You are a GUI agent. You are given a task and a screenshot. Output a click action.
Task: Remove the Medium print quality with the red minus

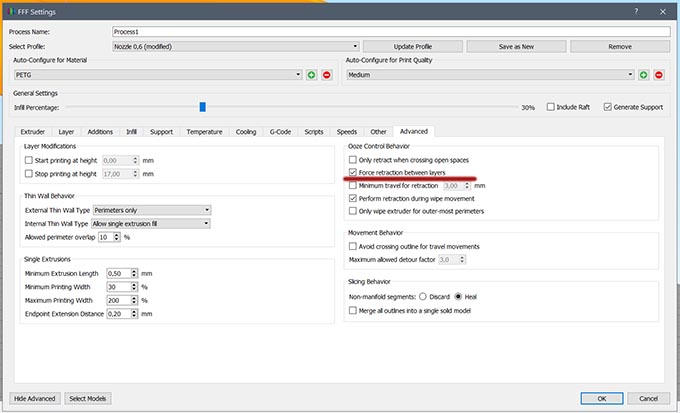coord(659,75)
